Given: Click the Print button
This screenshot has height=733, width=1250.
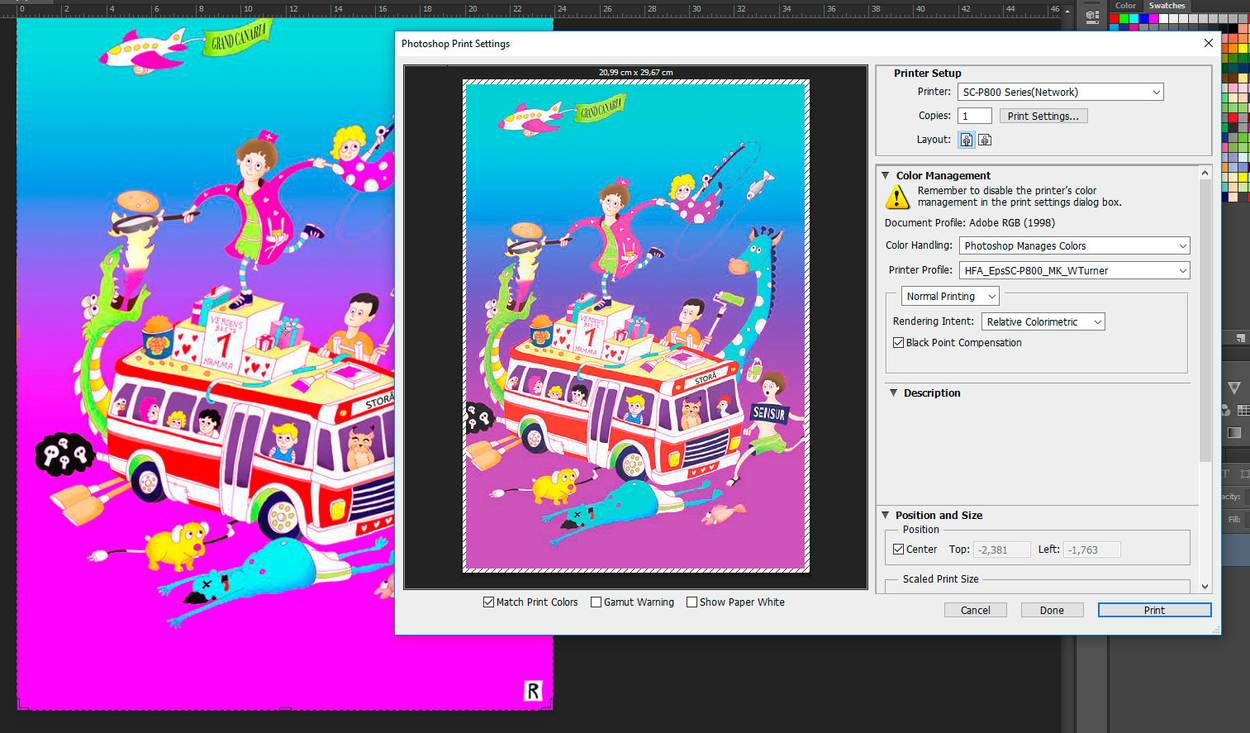Looking at the screenshot, I should coord(1154,610).
